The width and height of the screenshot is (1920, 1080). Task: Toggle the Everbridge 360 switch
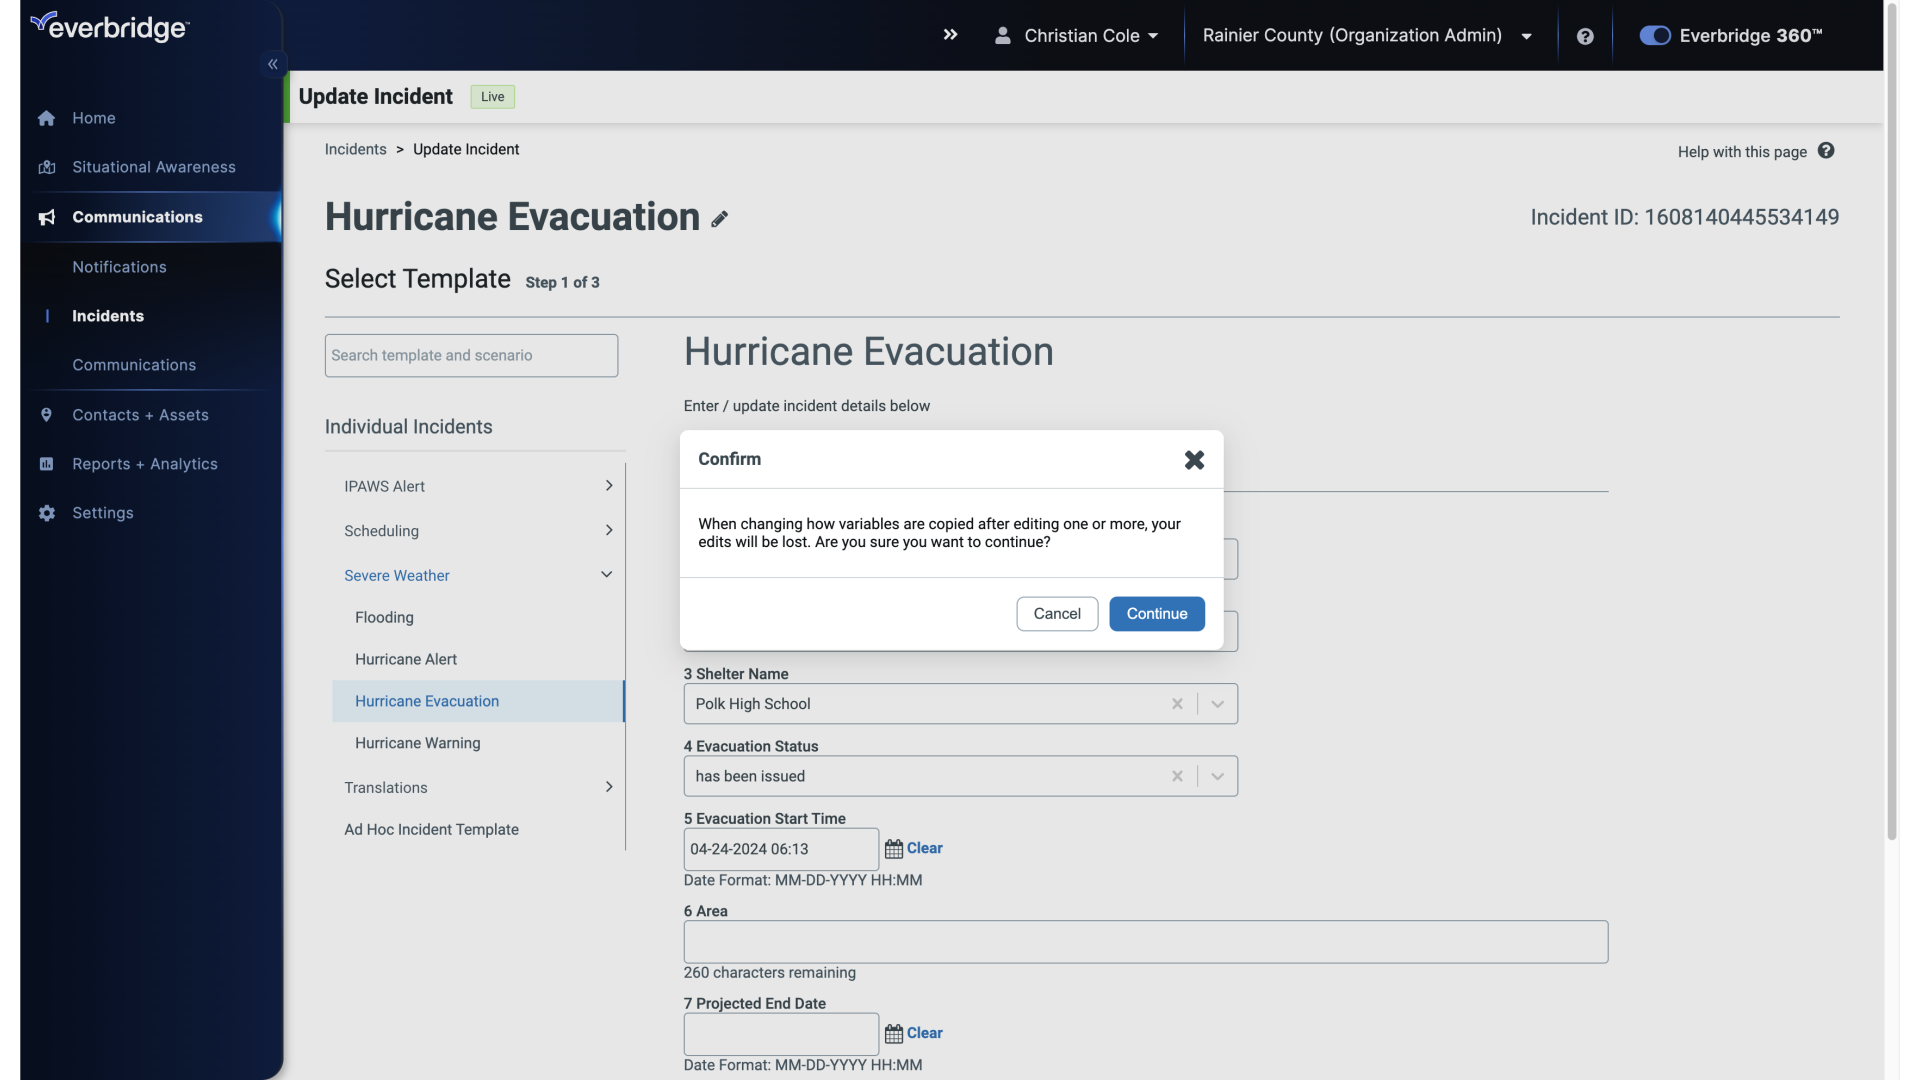click(x=1652, y=34)
